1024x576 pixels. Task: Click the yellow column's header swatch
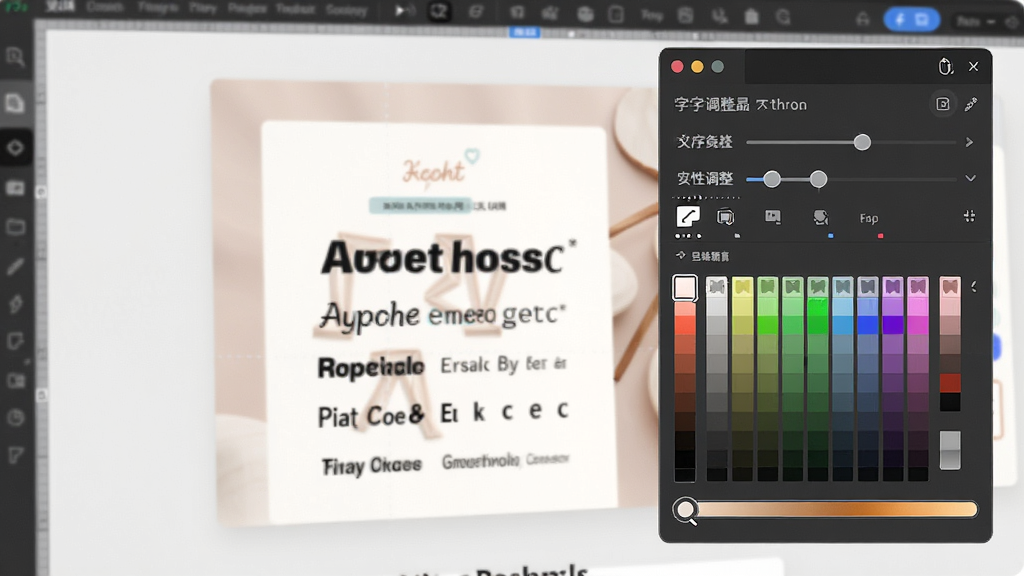point(743,286)
